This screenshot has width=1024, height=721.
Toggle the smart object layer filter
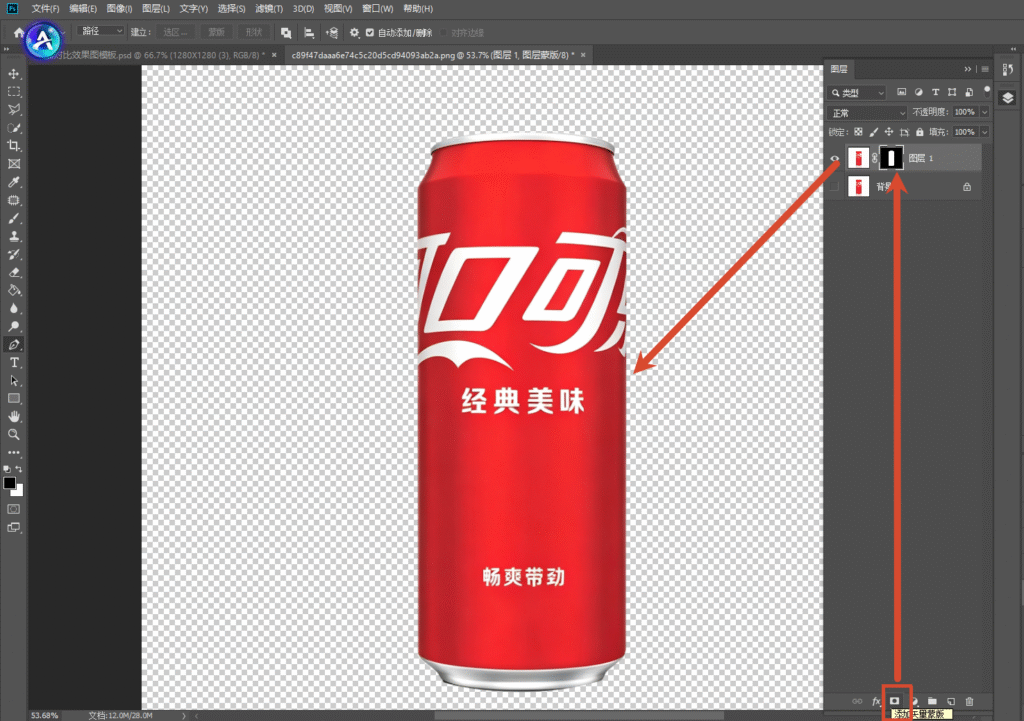click(969, 92)
